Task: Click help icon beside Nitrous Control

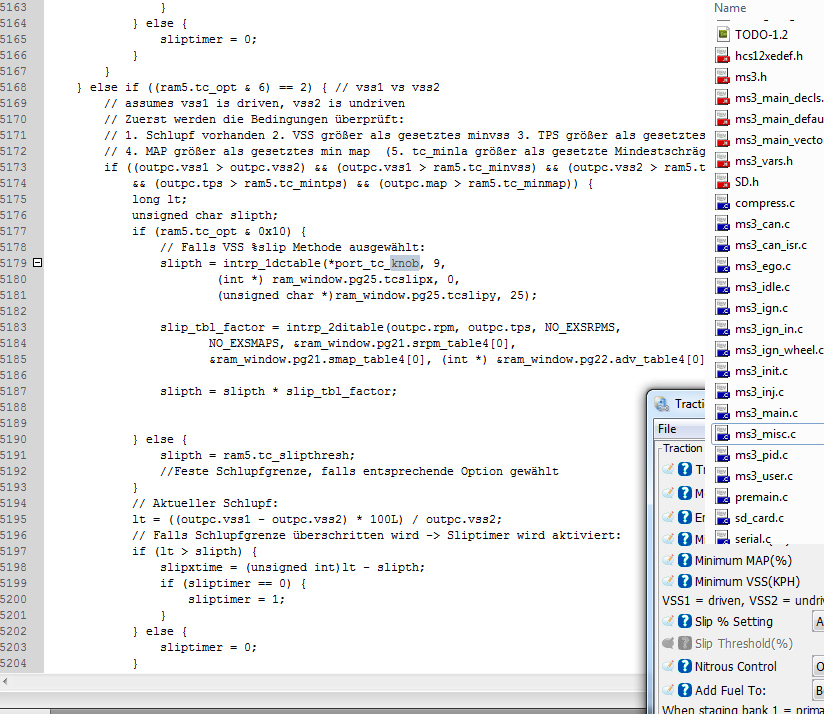Action: pyautogui.click(x=685, y=667)
